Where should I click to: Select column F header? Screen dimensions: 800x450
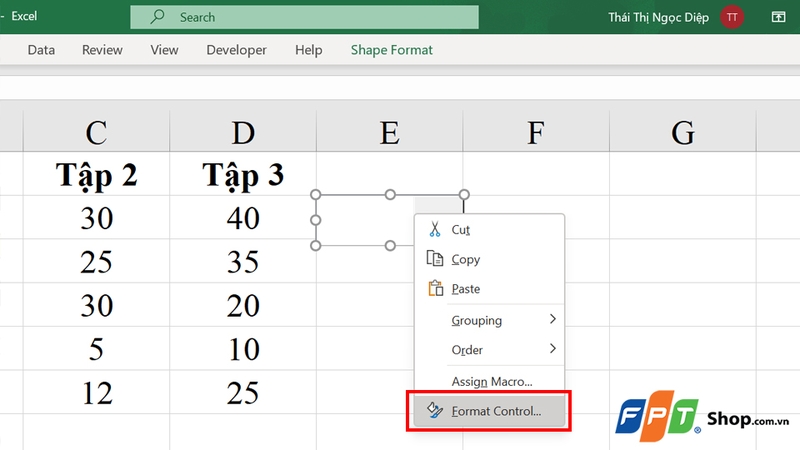tap(536, 132)
